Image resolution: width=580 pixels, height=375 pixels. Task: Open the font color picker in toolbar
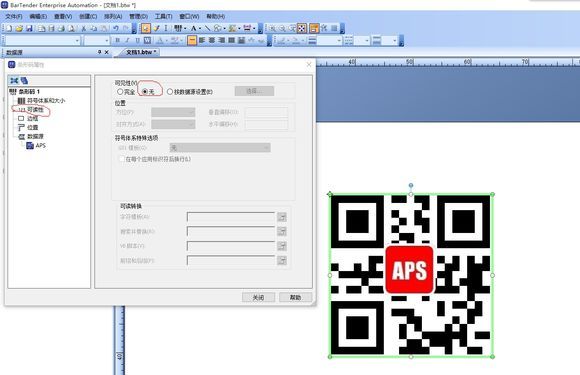(160, 40)
